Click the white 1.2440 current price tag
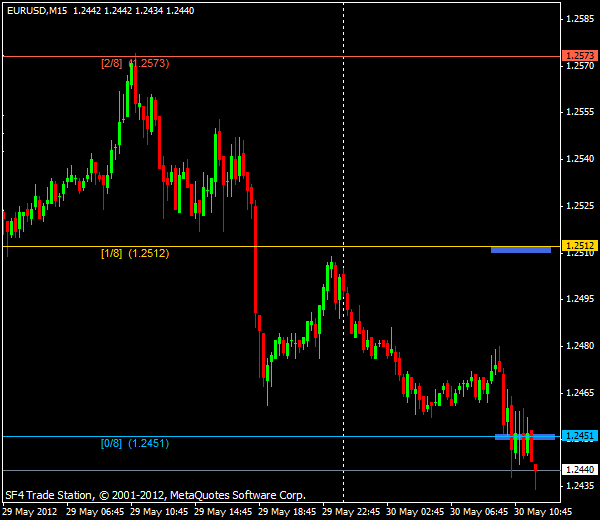 click(x=580, y=469)
